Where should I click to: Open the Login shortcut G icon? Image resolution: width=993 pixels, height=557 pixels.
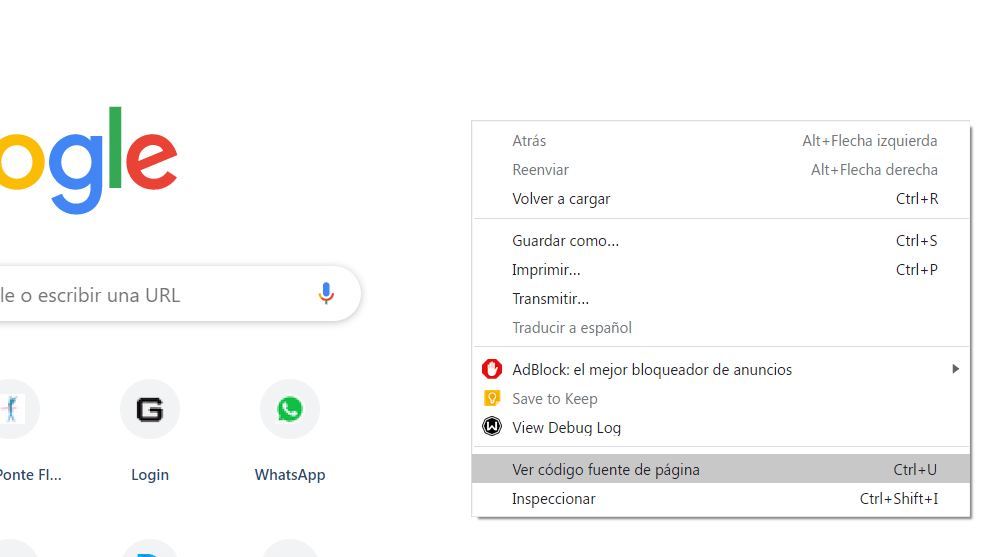(150, 410)
